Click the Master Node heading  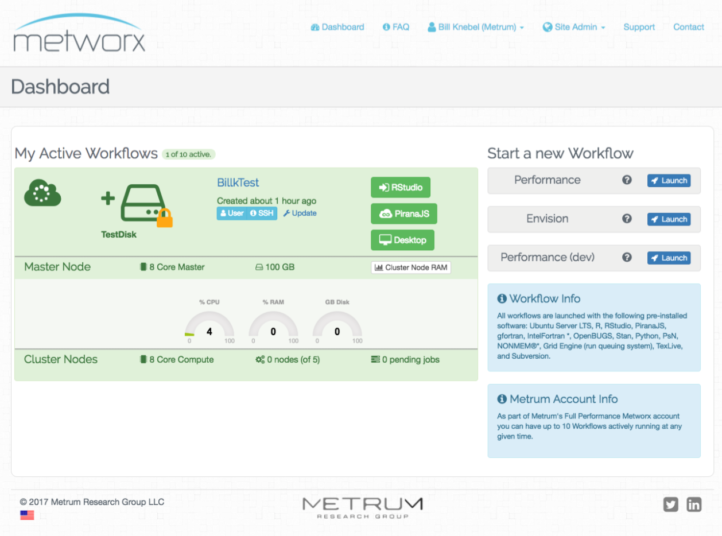pos(57,267)
